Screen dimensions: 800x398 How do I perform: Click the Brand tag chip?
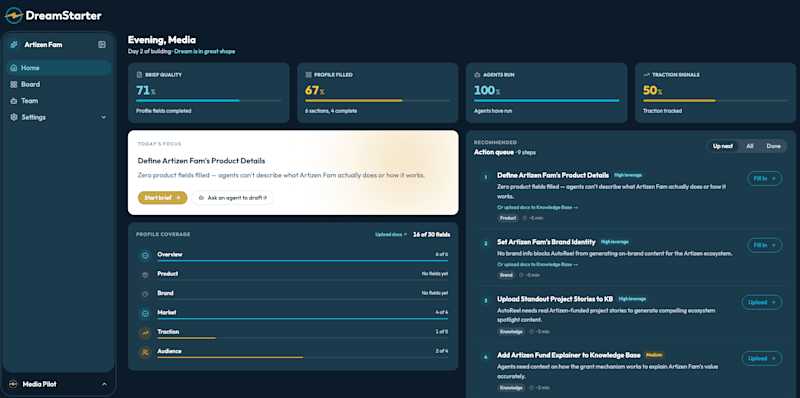pyautogui.click(x=506, y=275)
